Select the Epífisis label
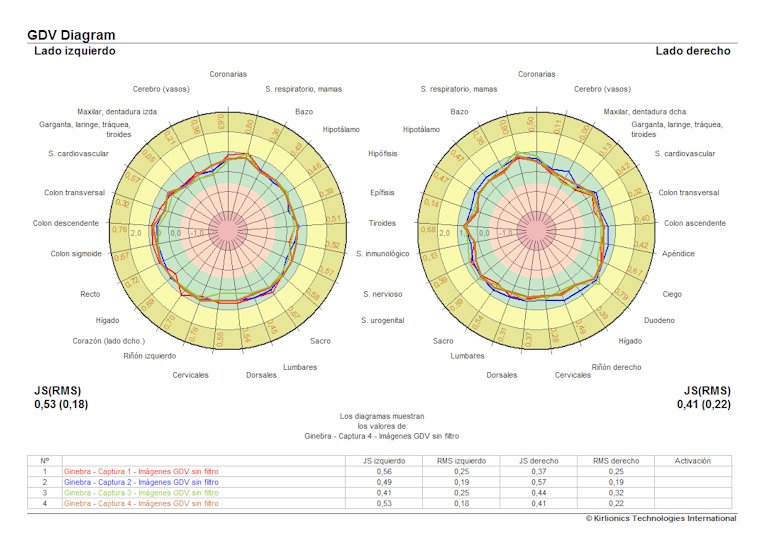Image resolution: width=765 pixels, height=551 pixels. click(x=382, y=191)
